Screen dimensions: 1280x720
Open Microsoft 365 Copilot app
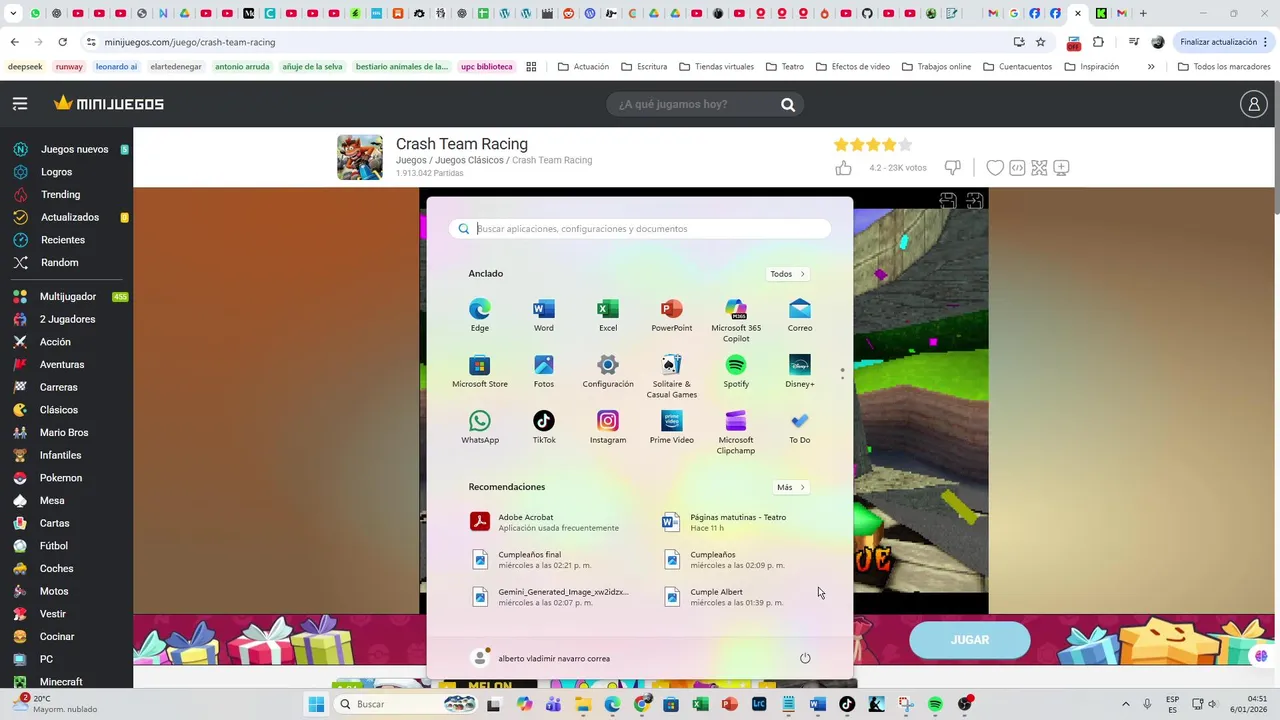pyautogui.click(x=736, y=319)
